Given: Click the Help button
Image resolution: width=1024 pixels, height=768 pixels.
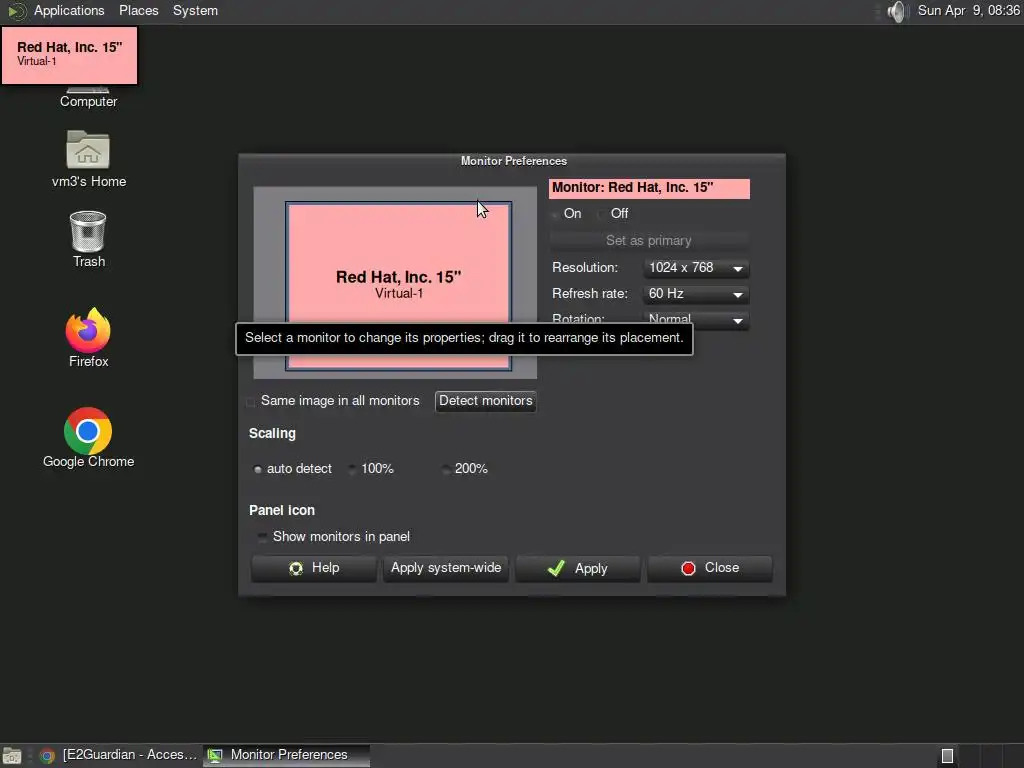Looking at the screenshot, I should [x=313, y=568].
